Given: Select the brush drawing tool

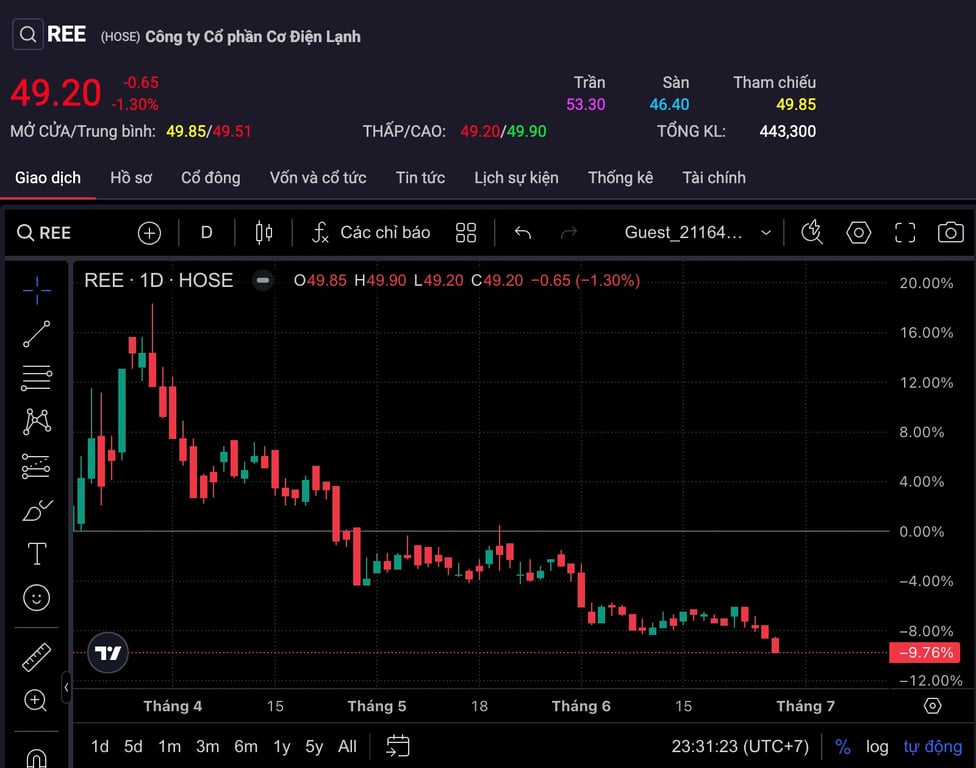Looking at the screenshot, I should [x=37, y=510].
